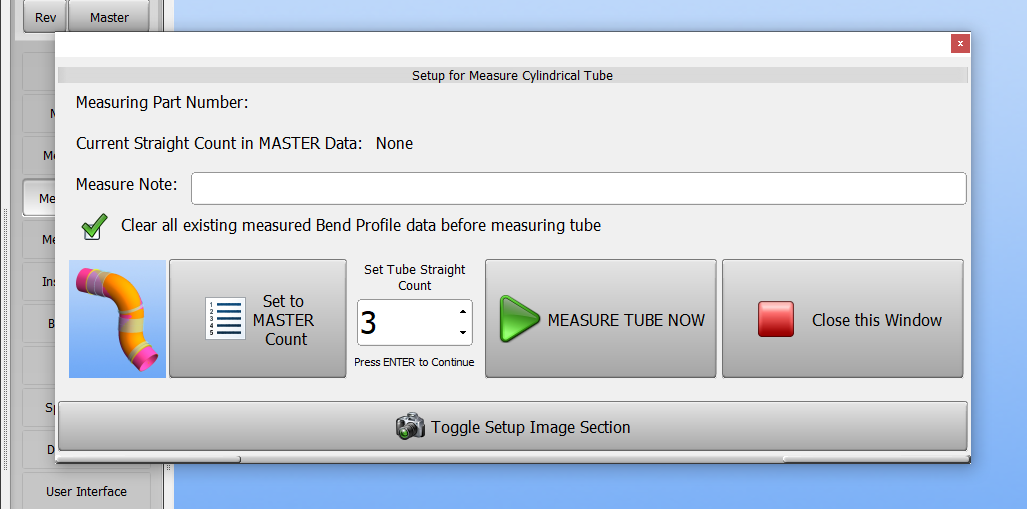This screenshot has height=509, width=1027.
Task: Click the right horizontal scrollbar thumb
Action: [876, 459]
